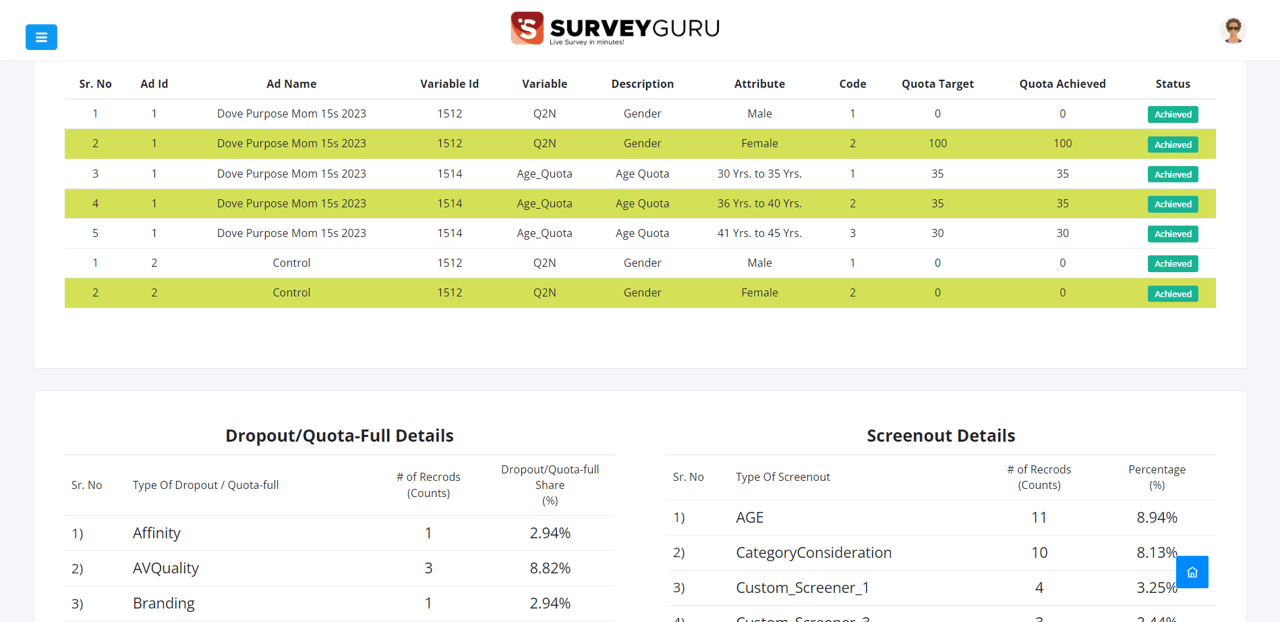Viewport: 1280px width, 622px height.
Task: Click the Ad Name column header
Action: click(x=291, y=84)
